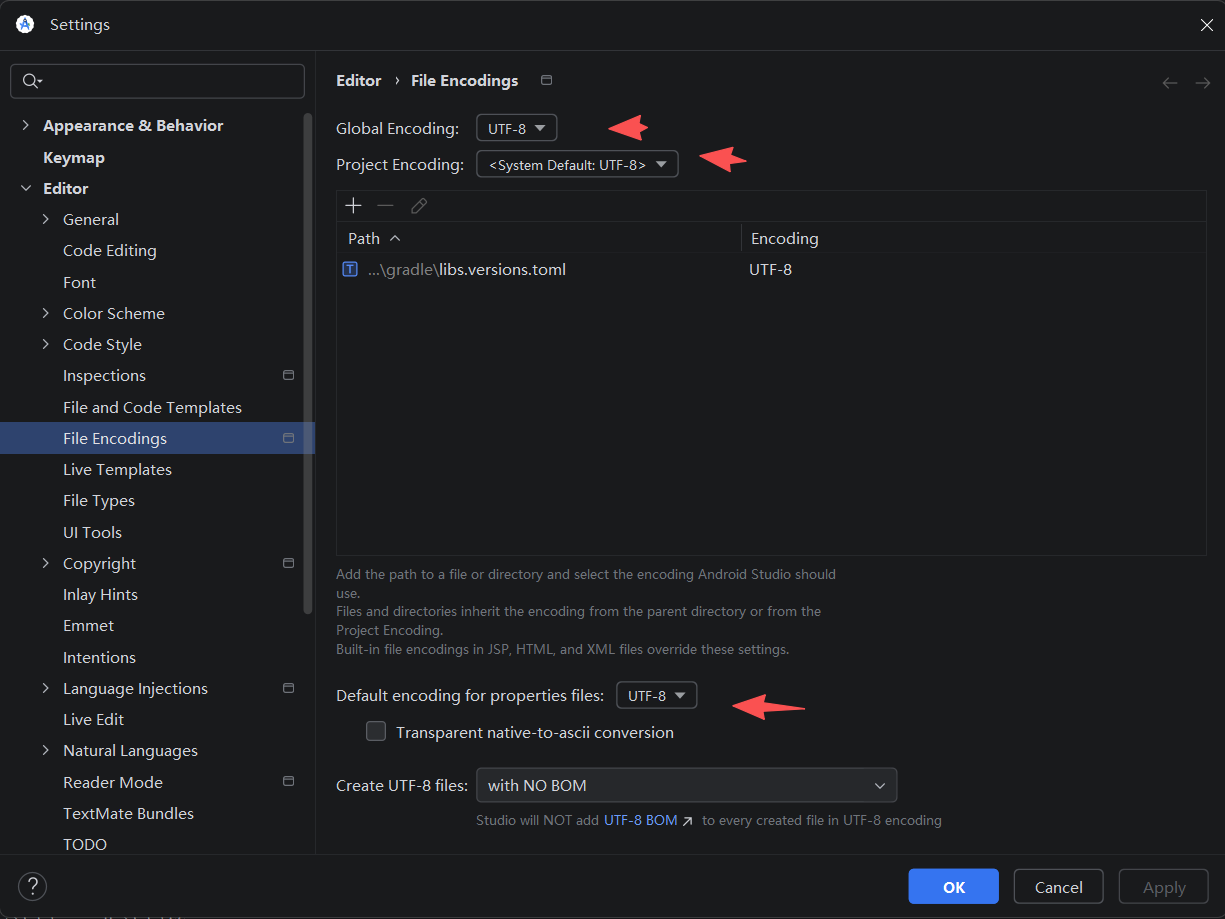Image resolution: width=1225 pixels, height=919 pixels.
Task: Expand the Natural Languages node
Action: 45,750
